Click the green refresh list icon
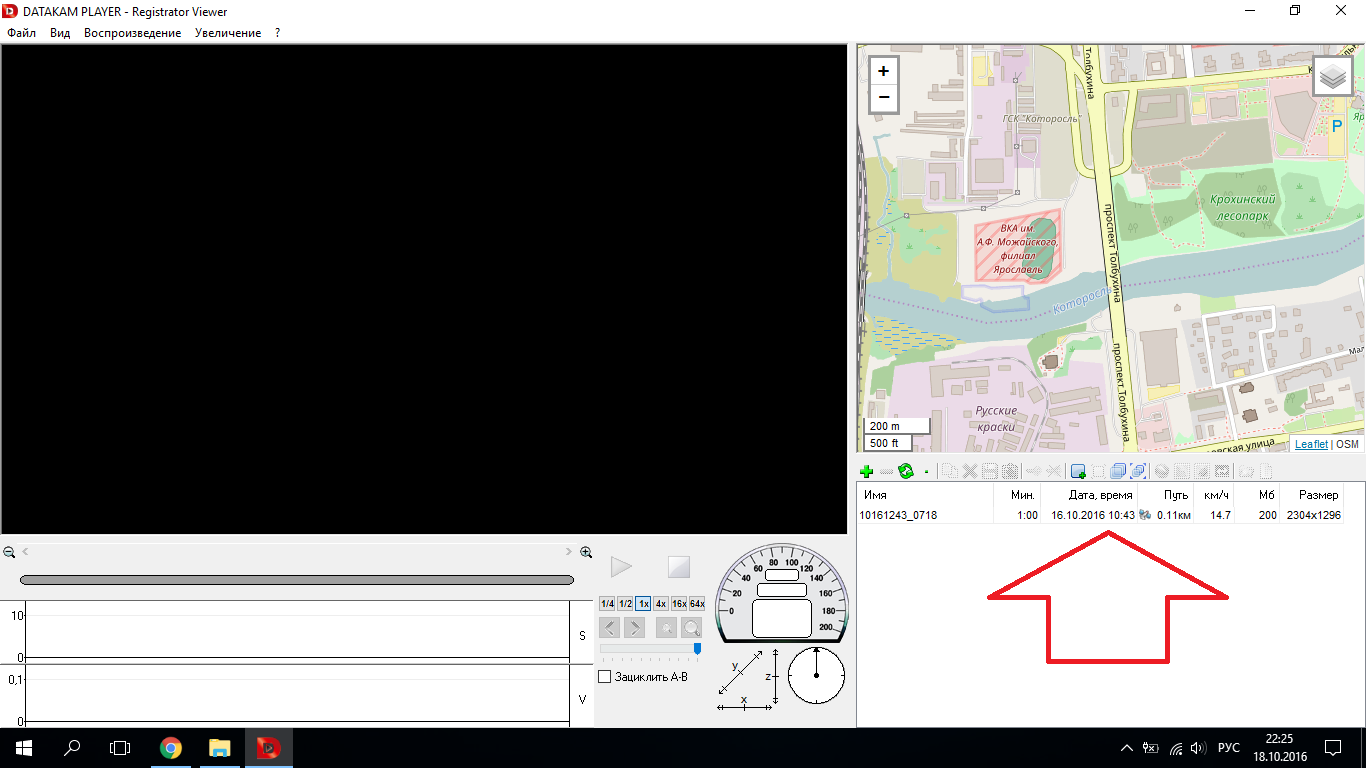1366x768 pixels. [906, 471]
